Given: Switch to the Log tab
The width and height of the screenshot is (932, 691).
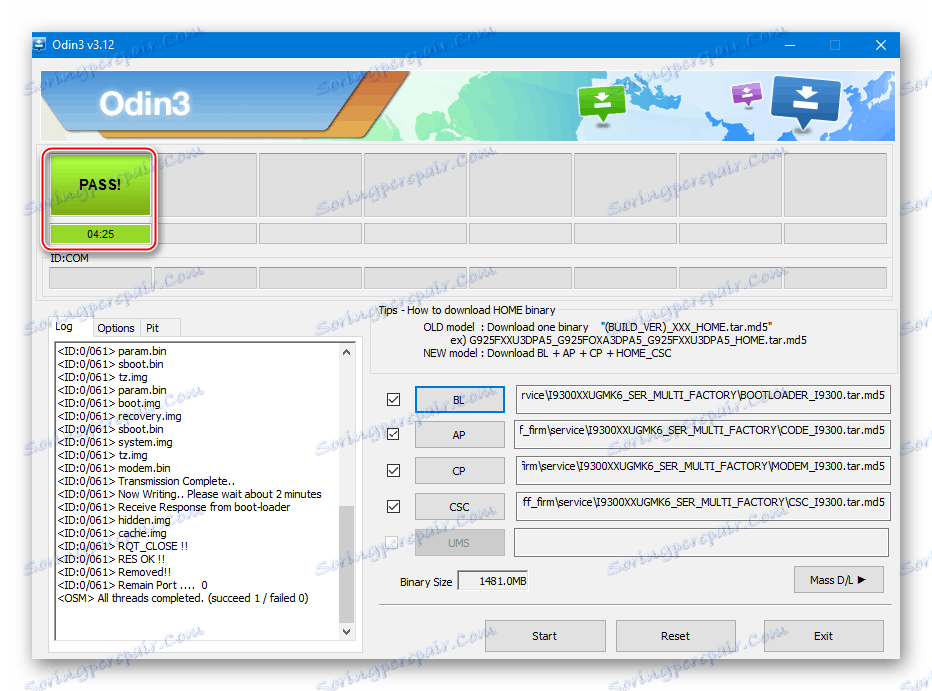Looking at the screenshot, I should (x=64, y=327).
